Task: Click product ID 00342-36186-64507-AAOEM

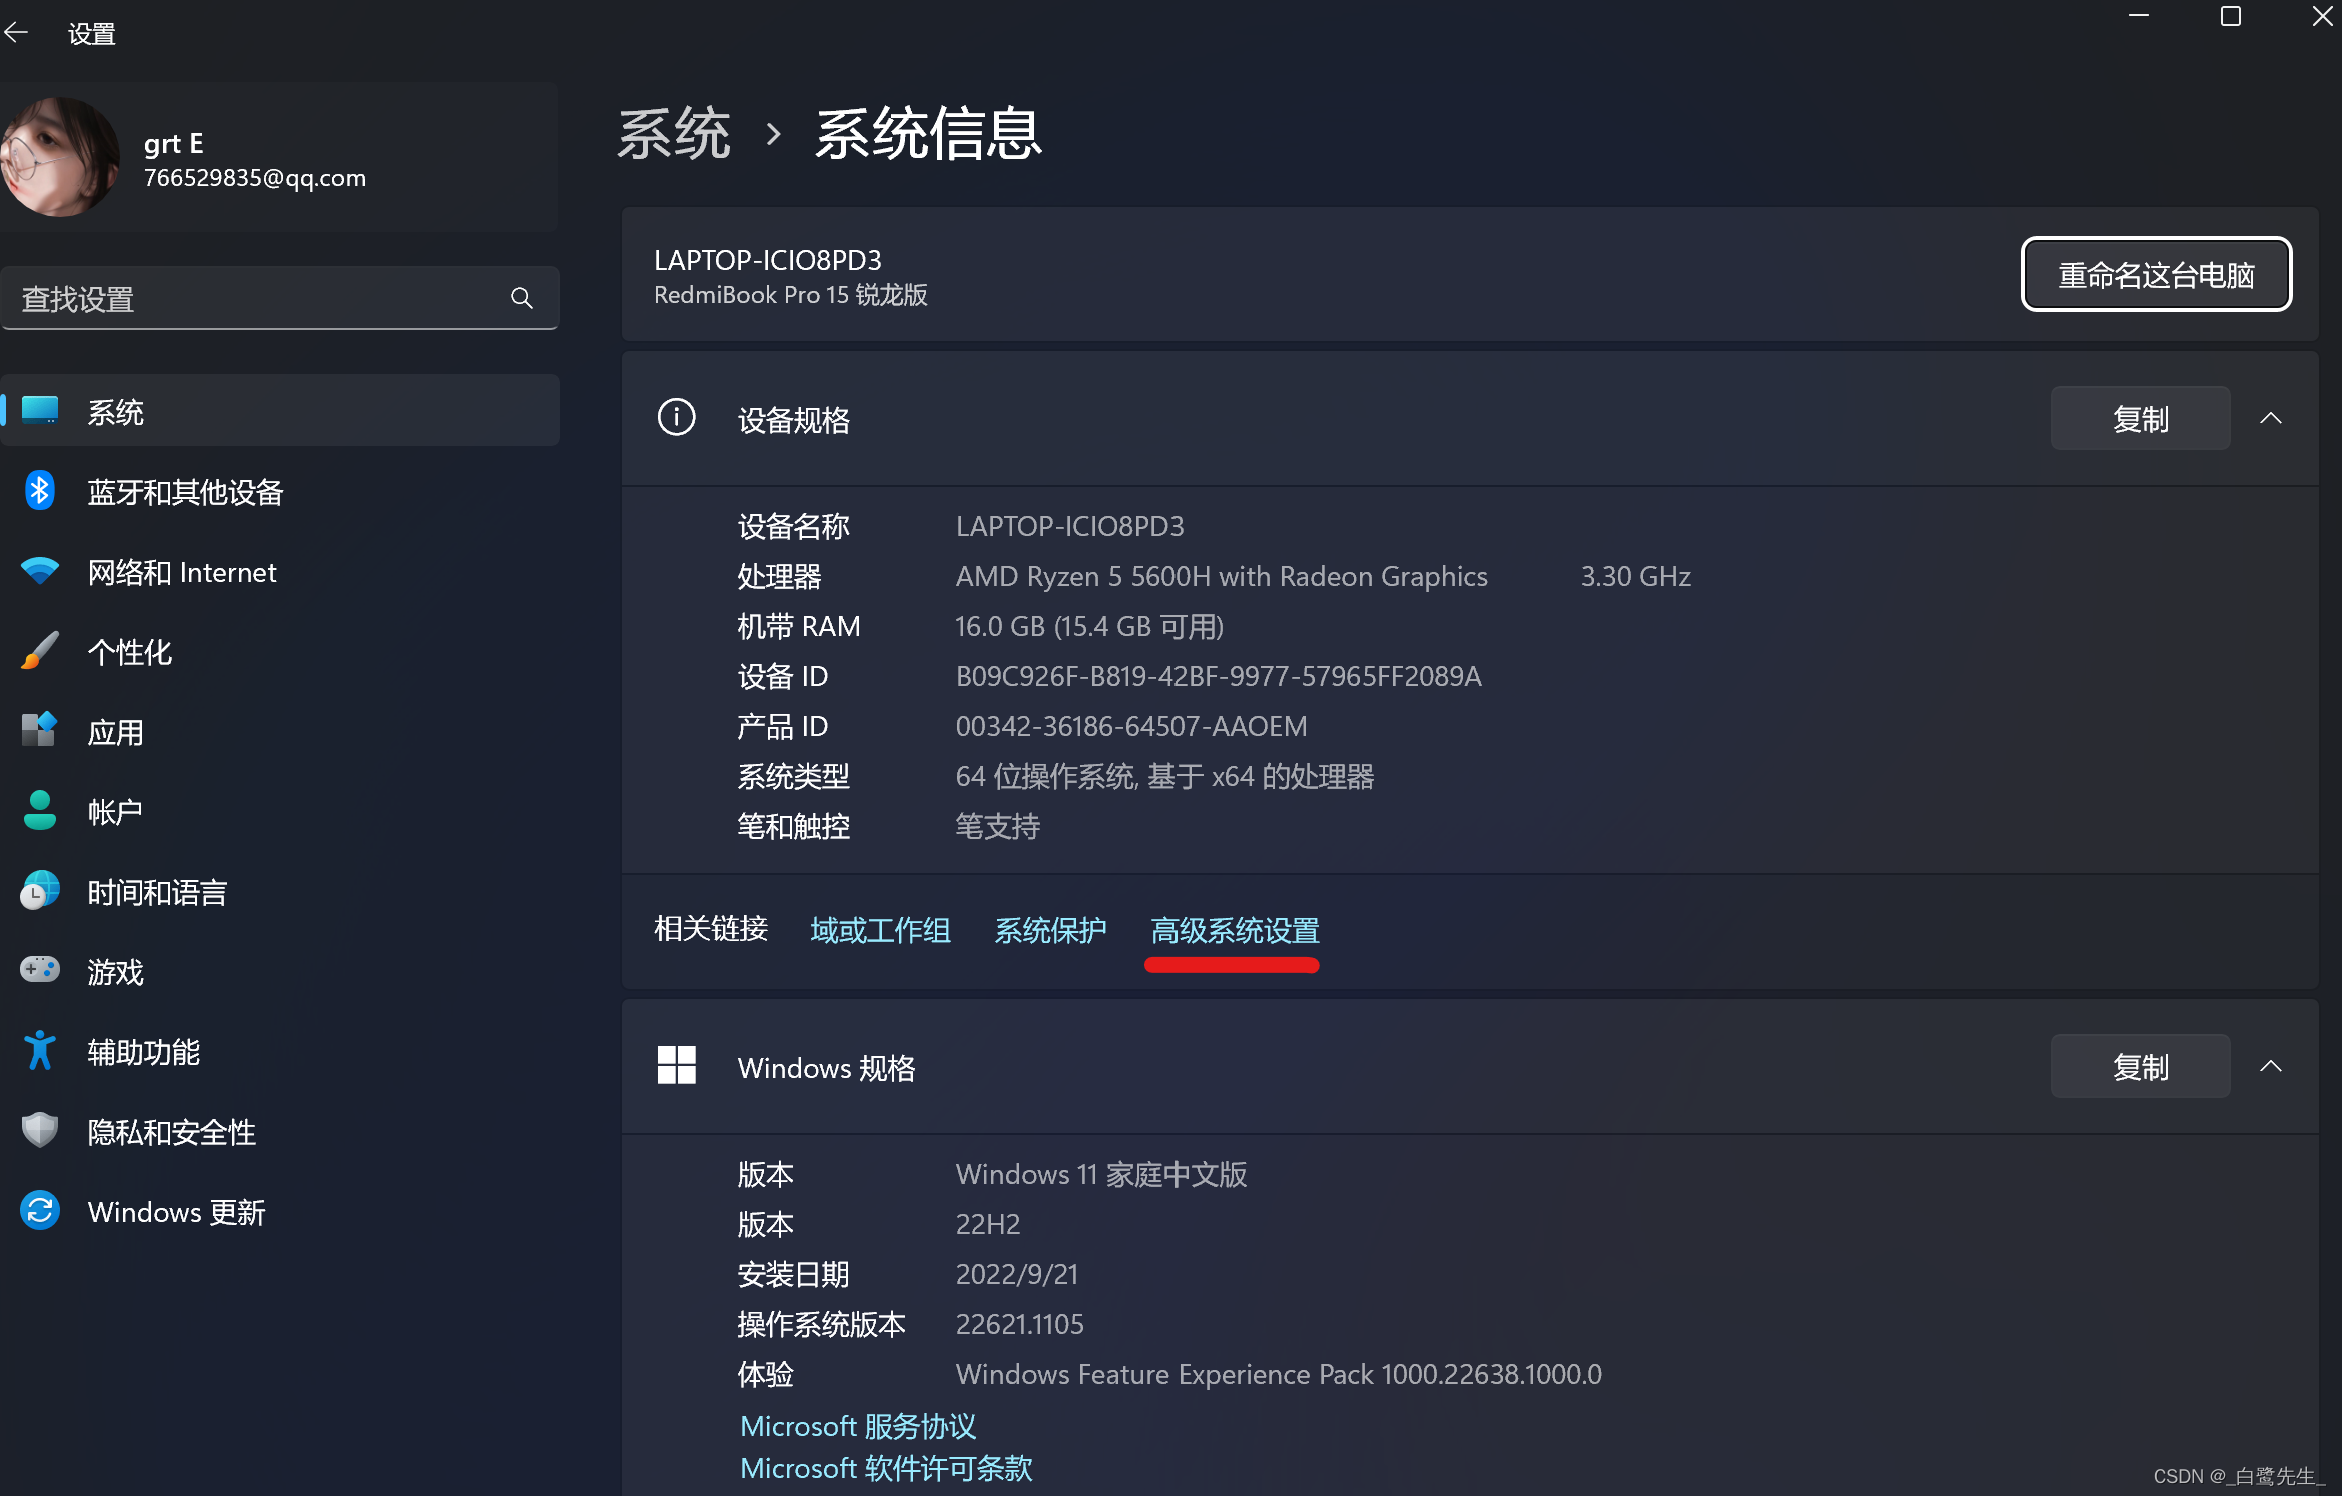Action: pyautogui.click(x=1131, y=726)
